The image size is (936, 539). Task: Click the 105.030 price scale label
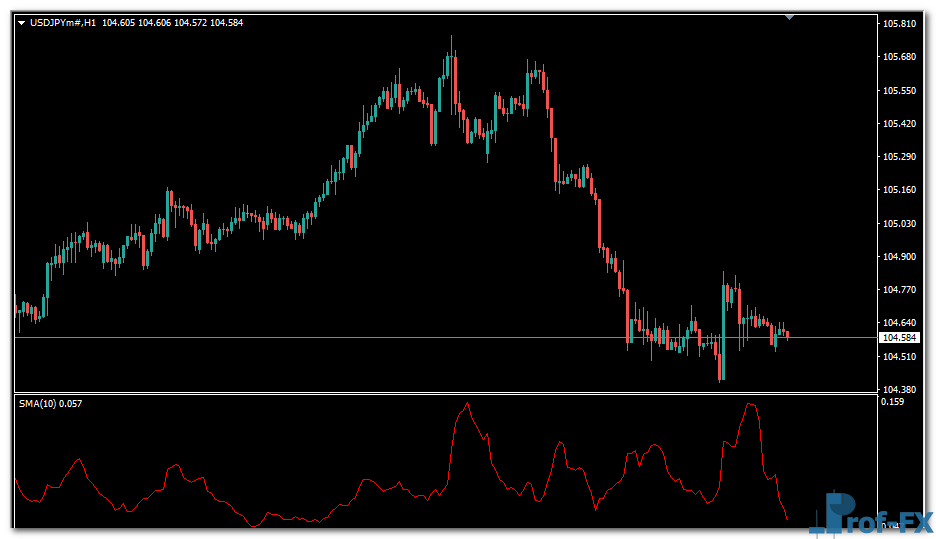pos(900,223)
